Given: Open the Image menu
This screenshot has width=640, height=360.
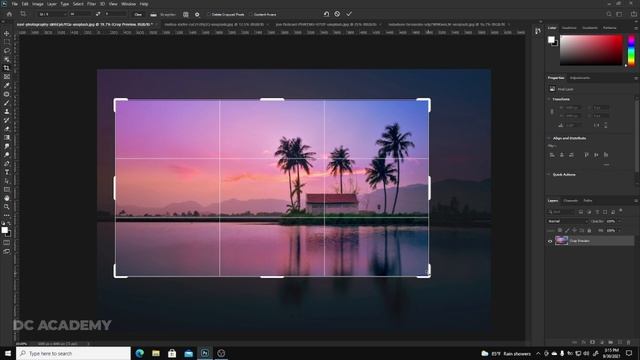Looking at the screenshot, I should [38, 4].
